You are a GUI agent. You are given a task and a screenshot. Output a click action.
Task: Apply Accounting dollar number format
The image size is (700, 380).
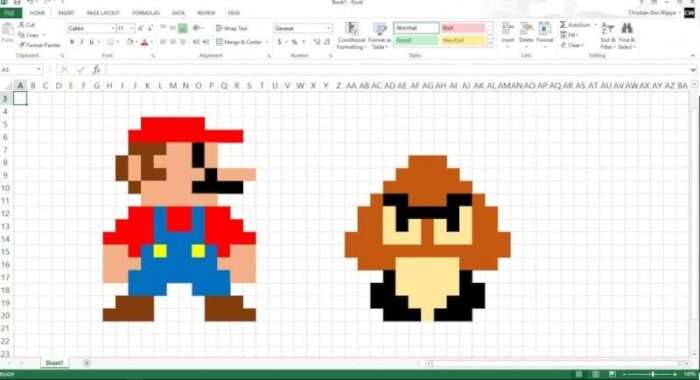[280, 42]
